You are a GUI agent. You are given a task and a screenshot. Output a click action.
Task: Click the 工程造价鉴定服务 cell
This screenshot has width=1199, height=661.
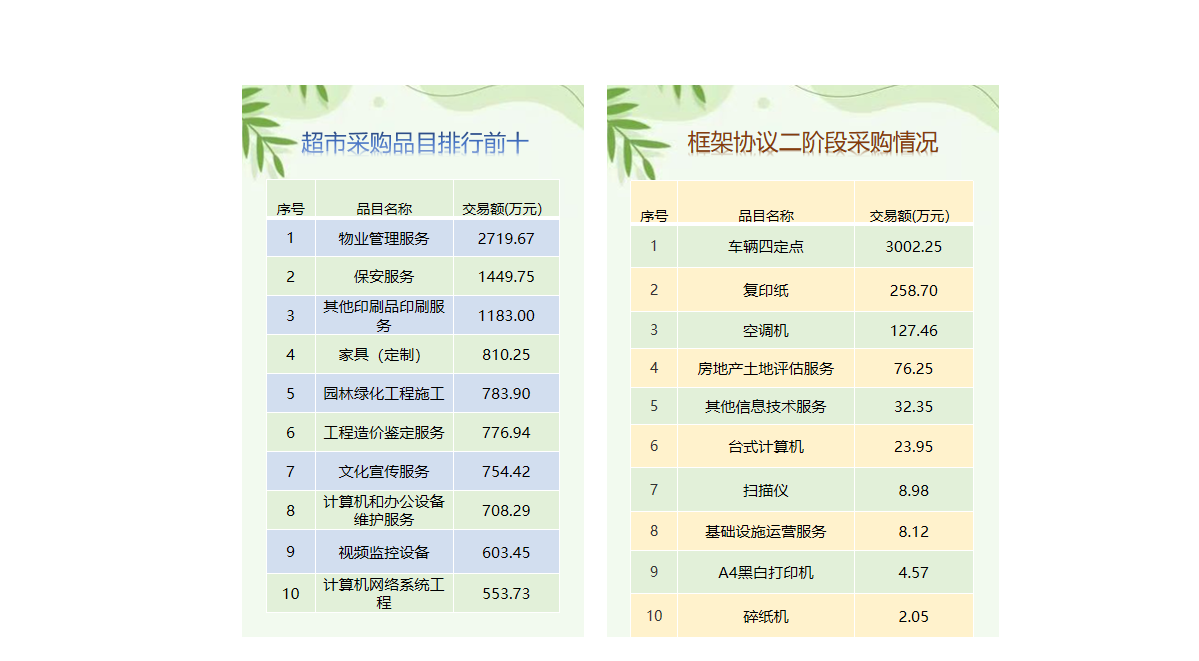pyautogui.click(x=384, y=433)
